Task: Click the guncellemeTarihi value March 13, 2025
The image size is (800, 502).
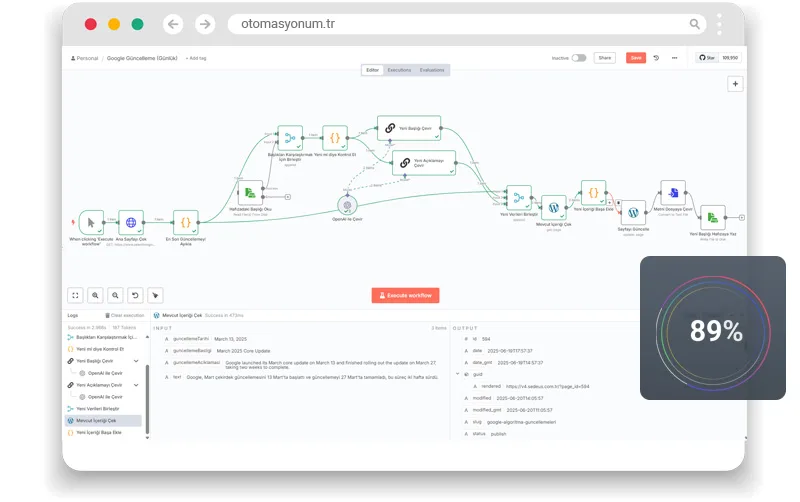Action: (231, 339)
